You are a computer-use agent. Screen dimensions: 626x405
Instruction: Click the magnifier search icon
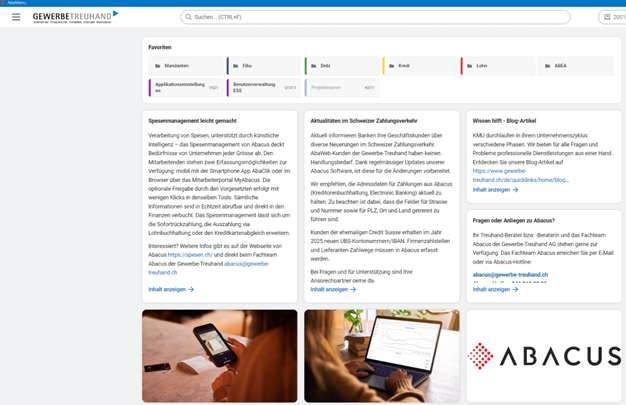click(x=188, y=17)
